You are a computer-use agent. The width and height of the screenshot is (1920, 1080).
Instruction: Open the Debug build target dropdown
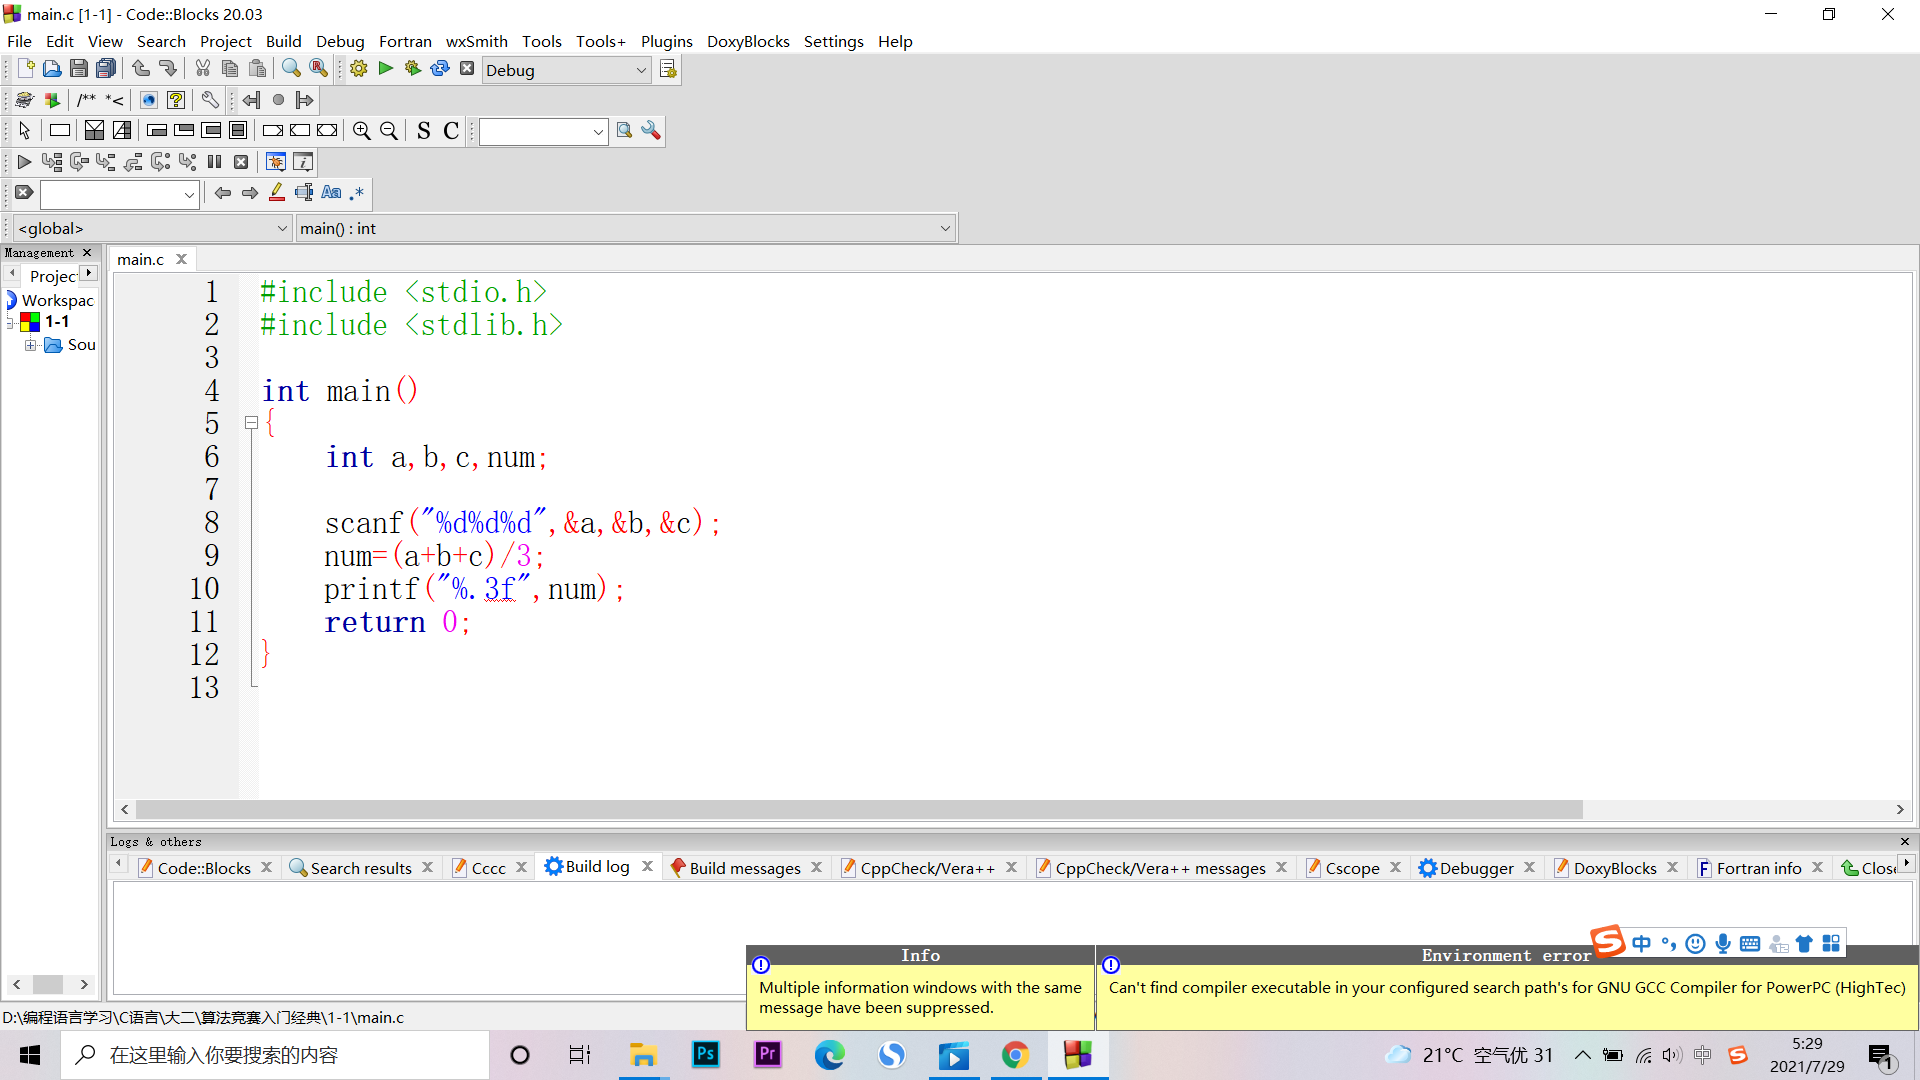point(566,70)
